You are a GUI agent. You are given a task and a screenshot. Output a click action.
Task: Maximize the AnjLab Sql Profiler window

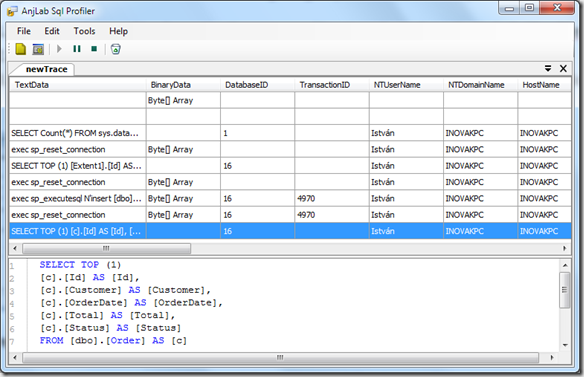529,8
